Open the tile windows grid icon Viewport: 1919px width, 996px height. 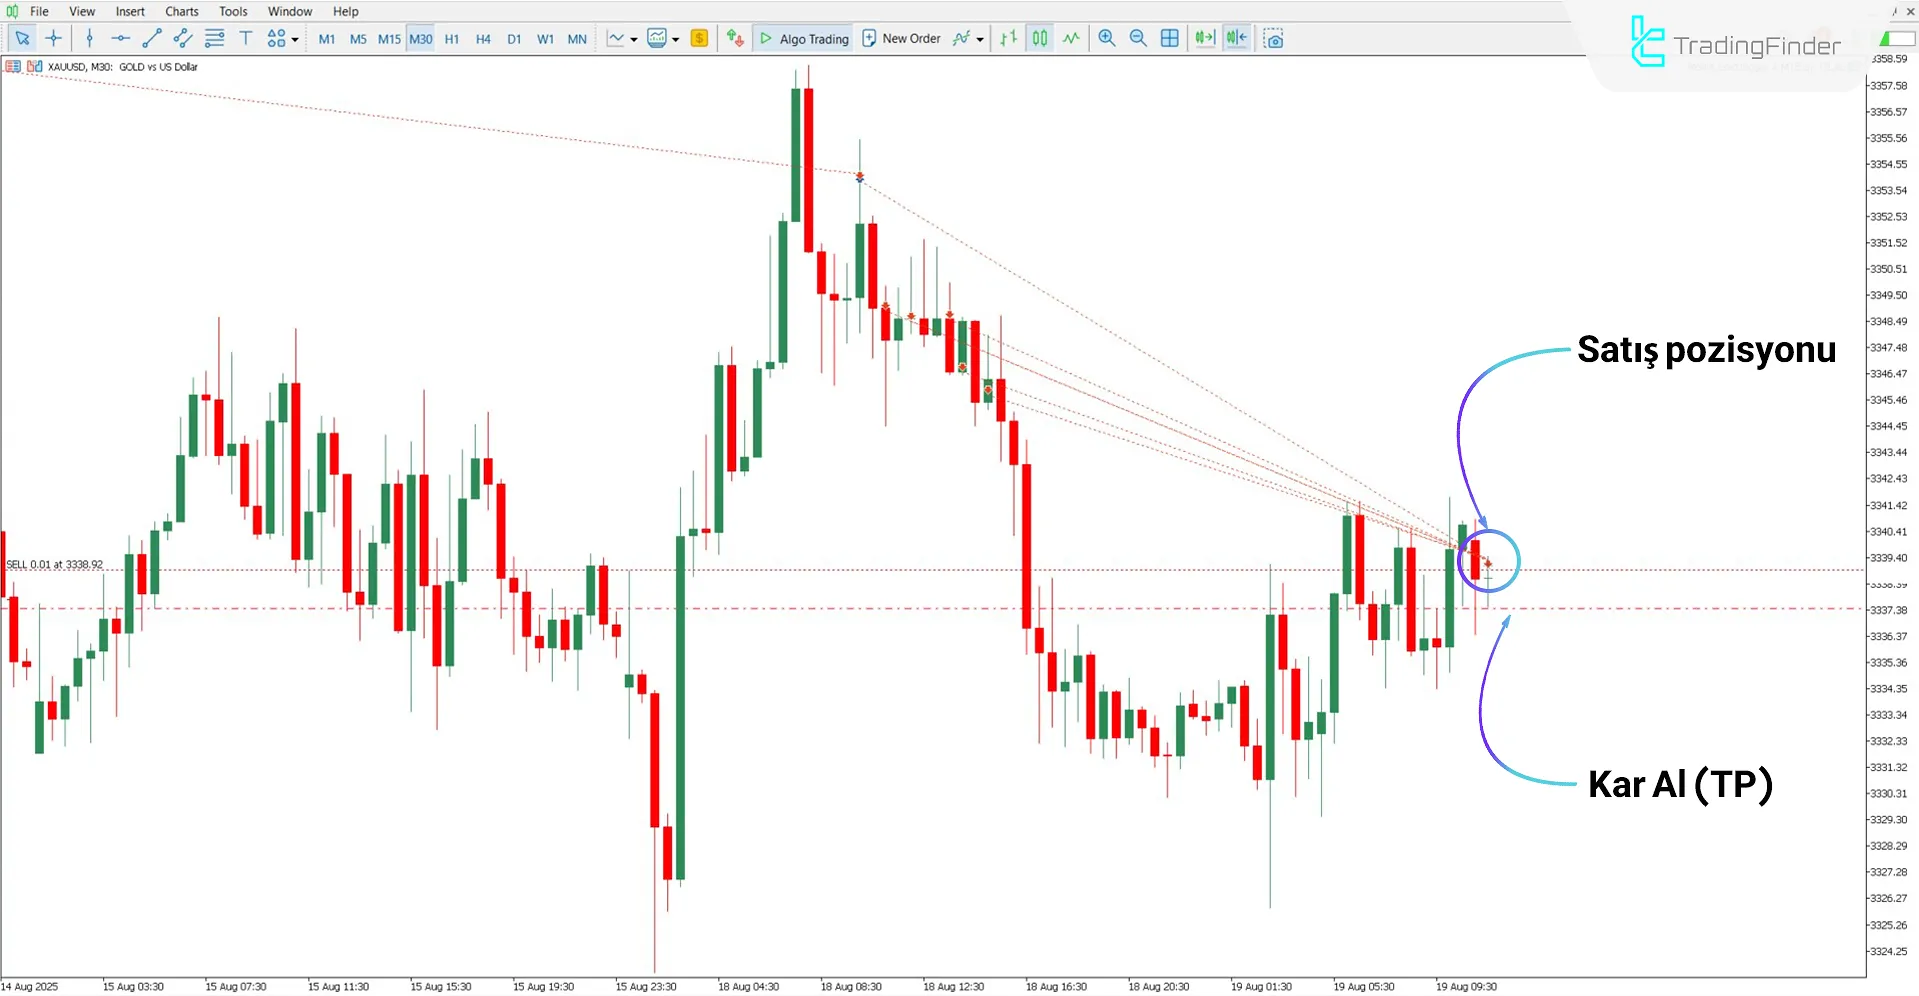pyautogui.click(x=1169, y=38)
